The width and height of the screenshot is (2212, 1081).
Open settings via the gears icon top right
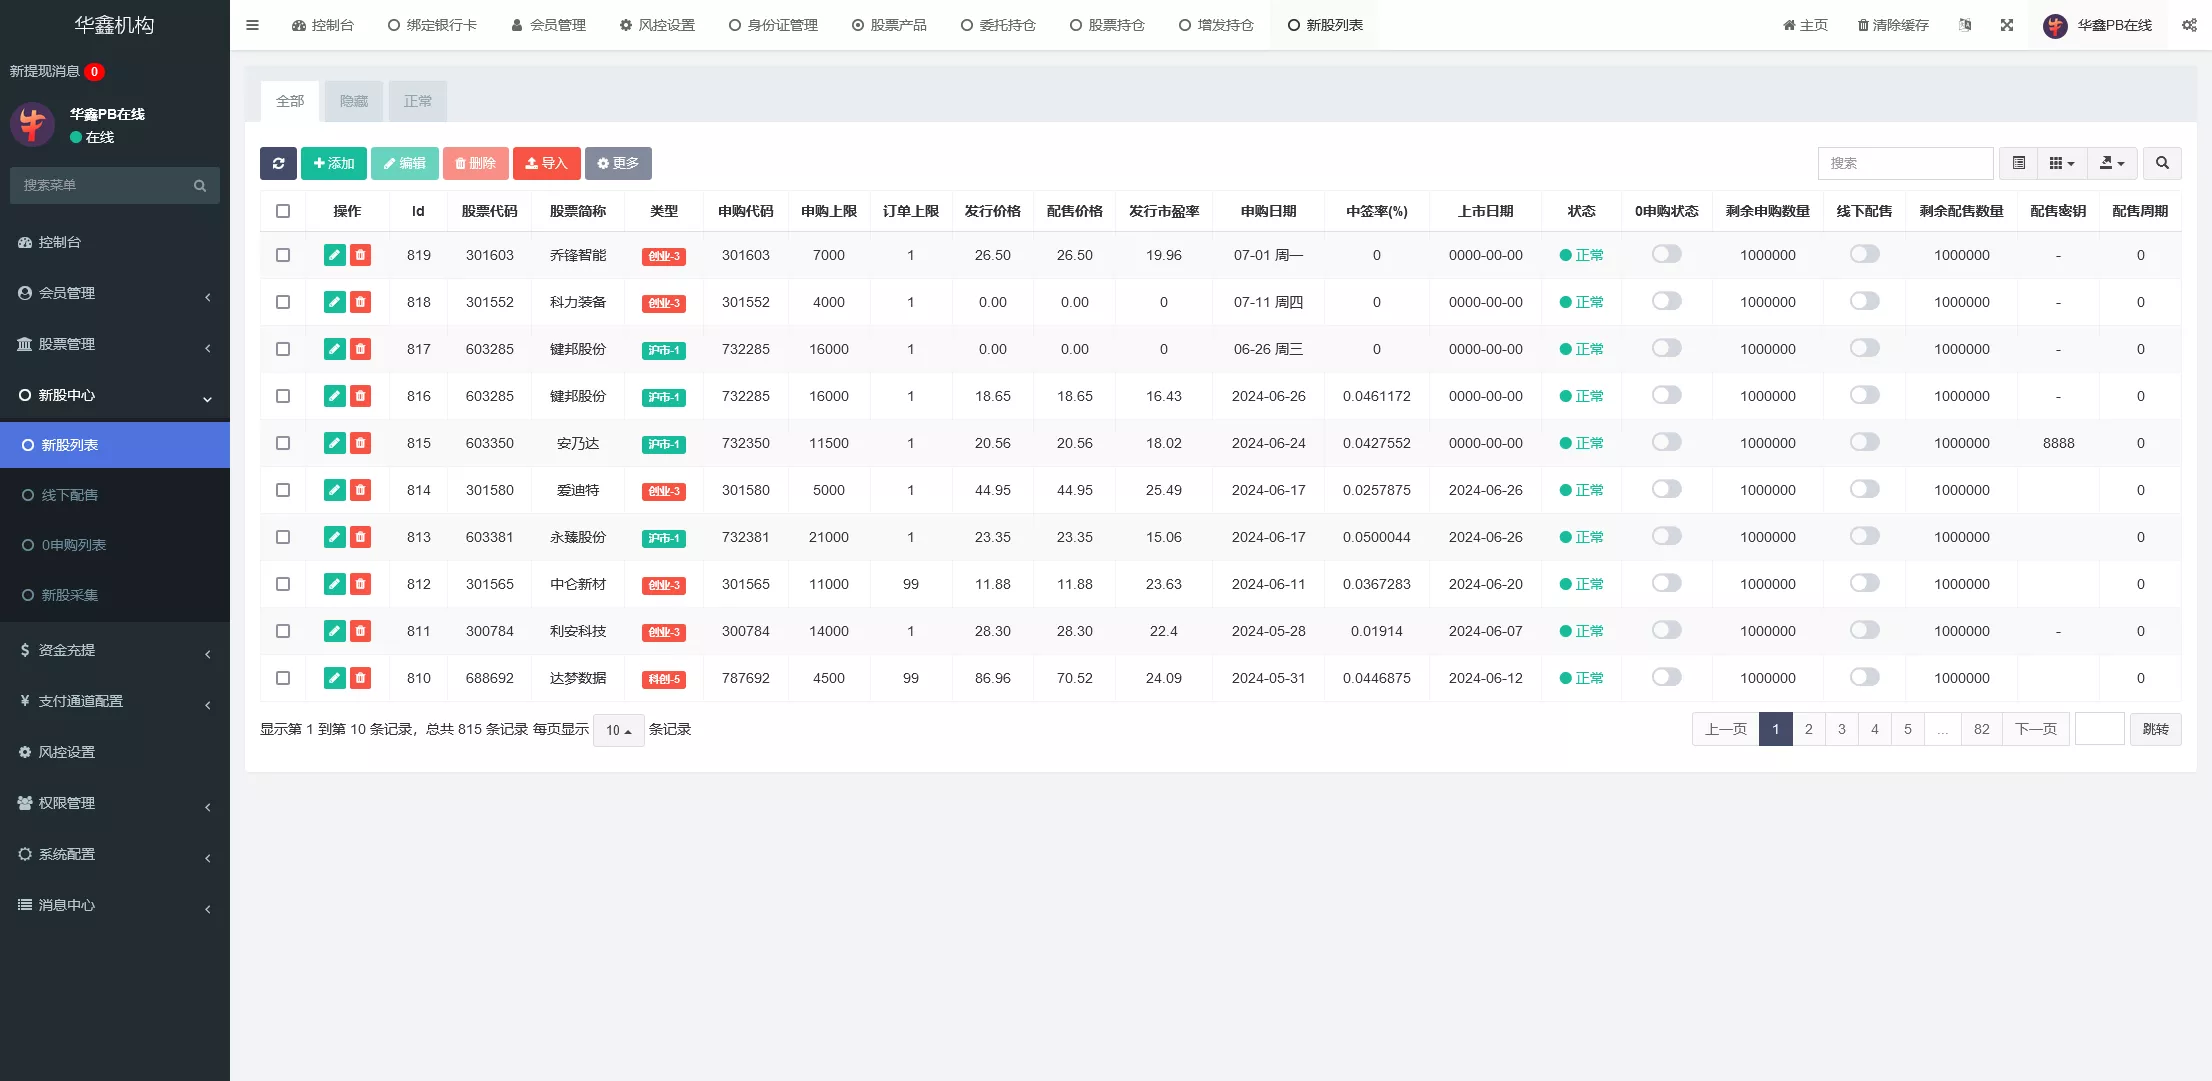2189,25
